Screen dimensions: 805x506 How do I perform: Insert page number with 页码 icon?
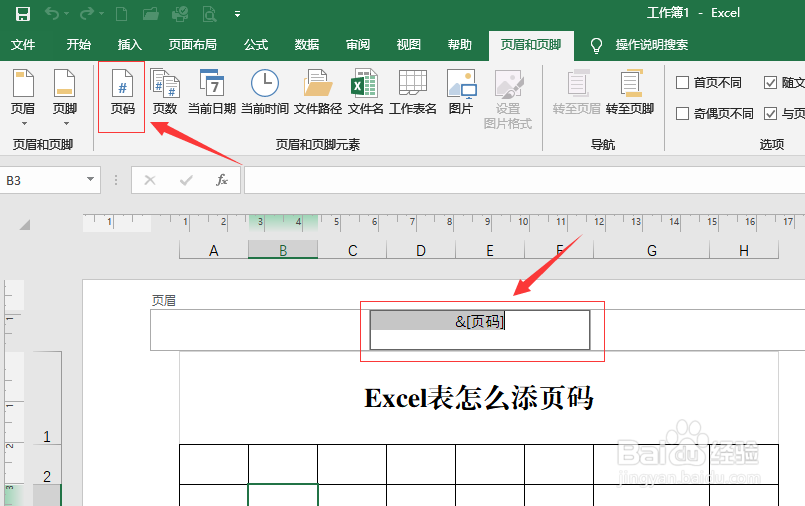pyautogui.click(x=122, y=92)
